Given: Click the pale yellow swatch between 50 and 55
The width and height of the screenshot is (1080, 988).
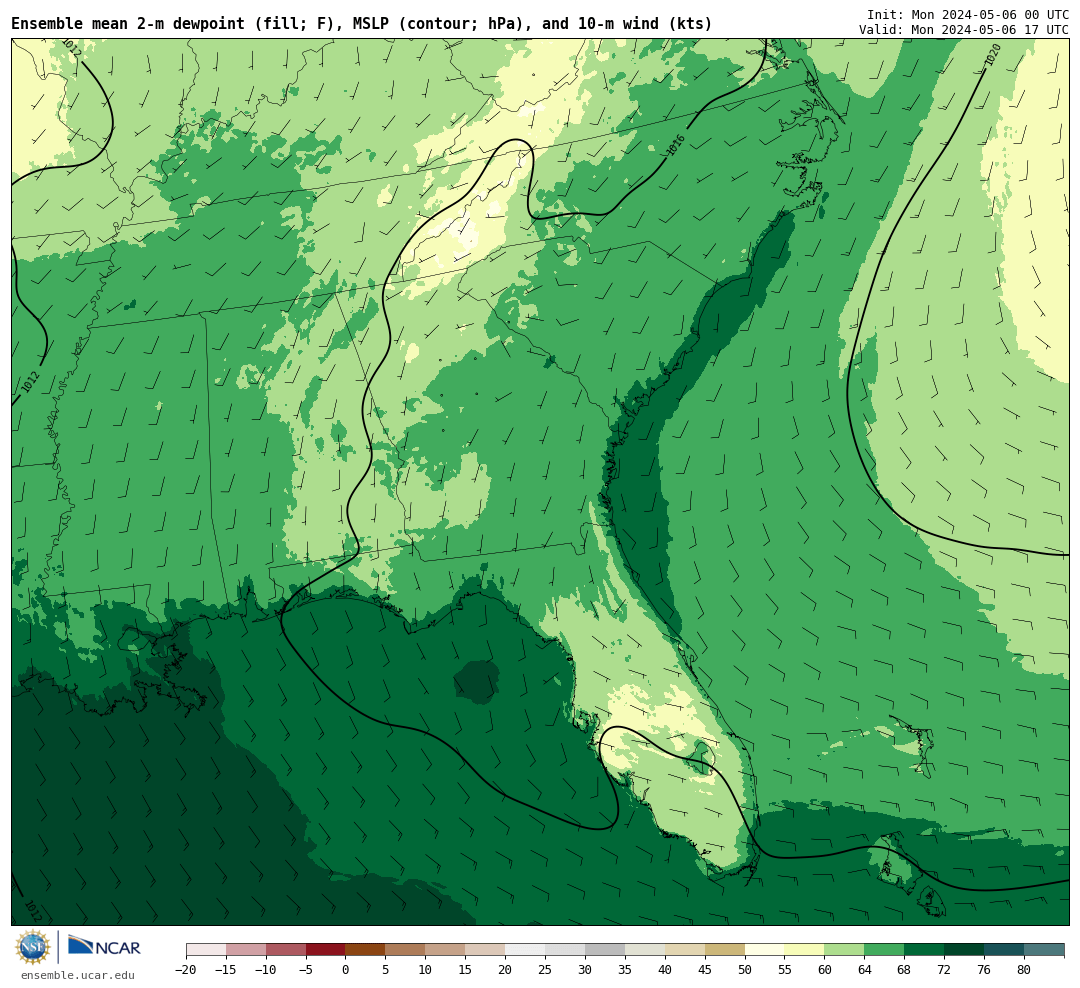Looking at the screenshot, I should pos(765,950).
